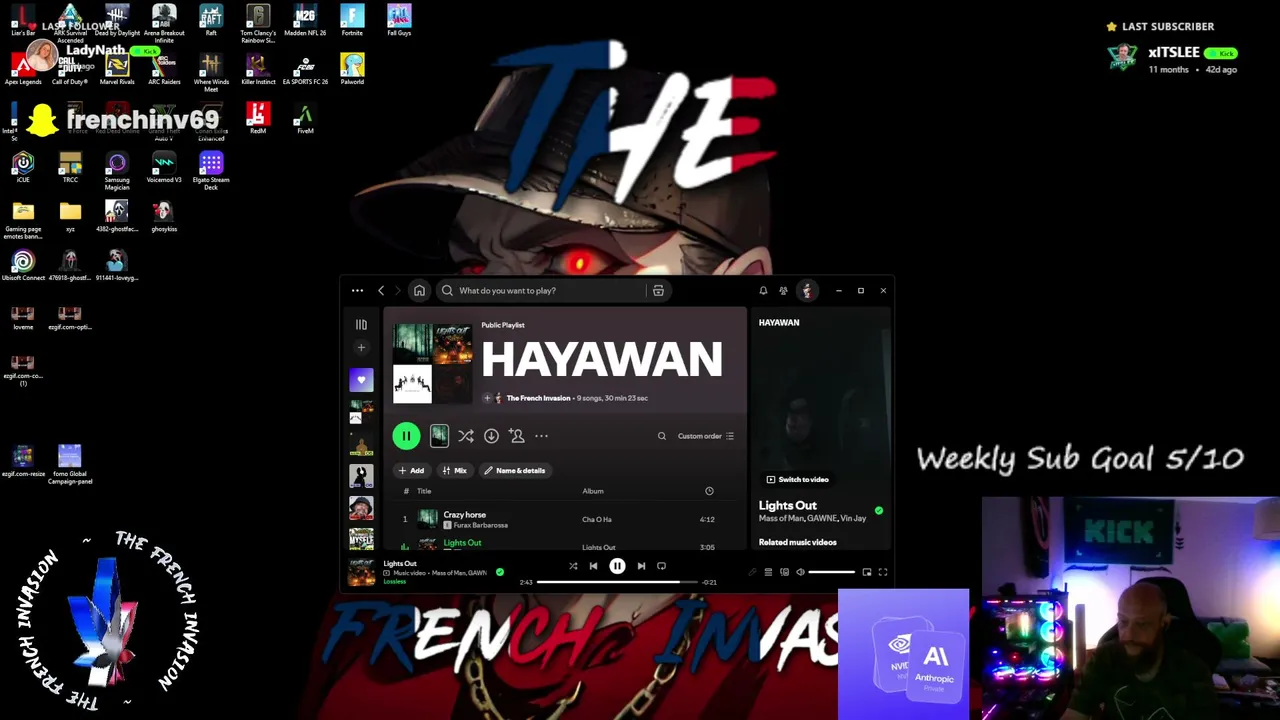Click the Add button in the playlist
Viewport: 1280px width, 720px height.
coord(411,471)
